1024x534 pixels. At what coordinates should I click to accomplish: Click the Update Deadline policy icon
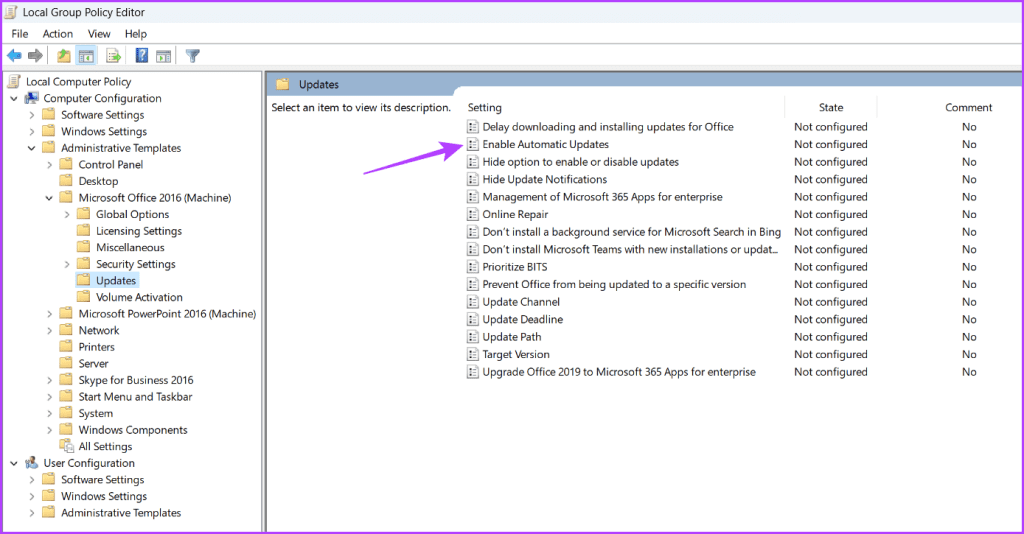pos(473,319)
